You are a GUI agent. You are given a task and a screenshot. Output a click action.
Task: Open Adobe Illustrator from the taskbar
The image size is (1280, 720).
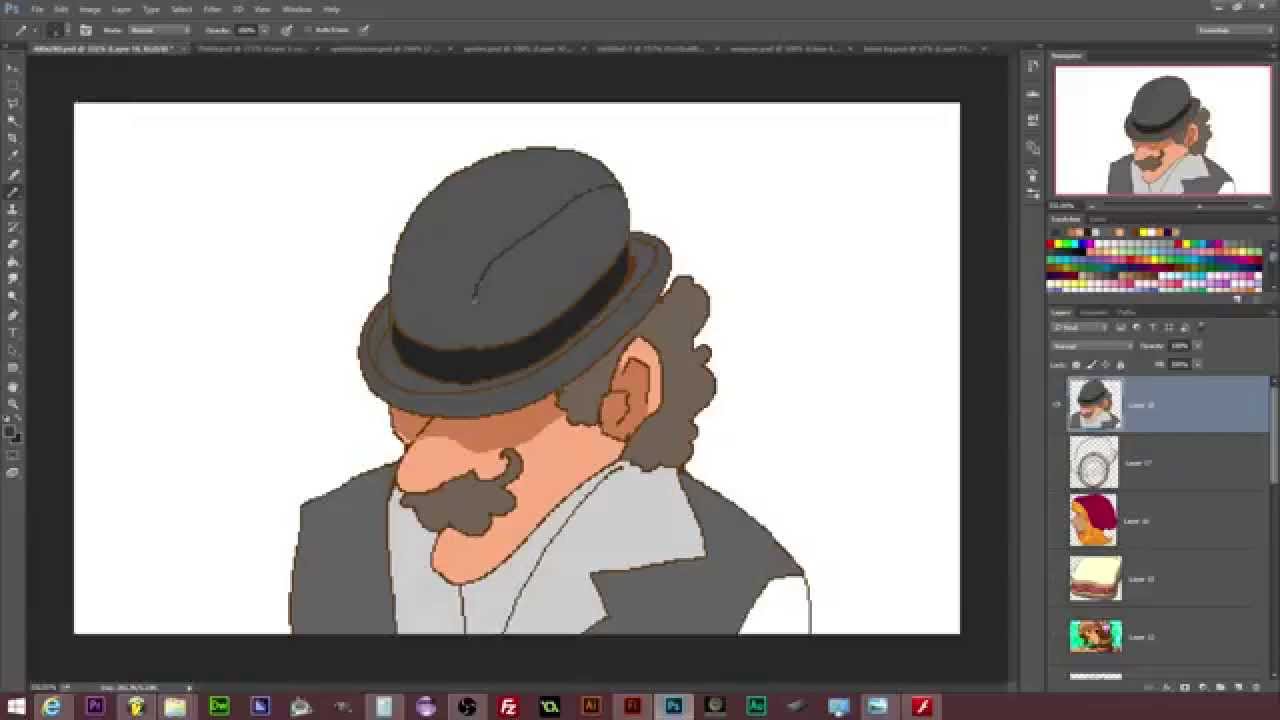(x=592, y=707)
